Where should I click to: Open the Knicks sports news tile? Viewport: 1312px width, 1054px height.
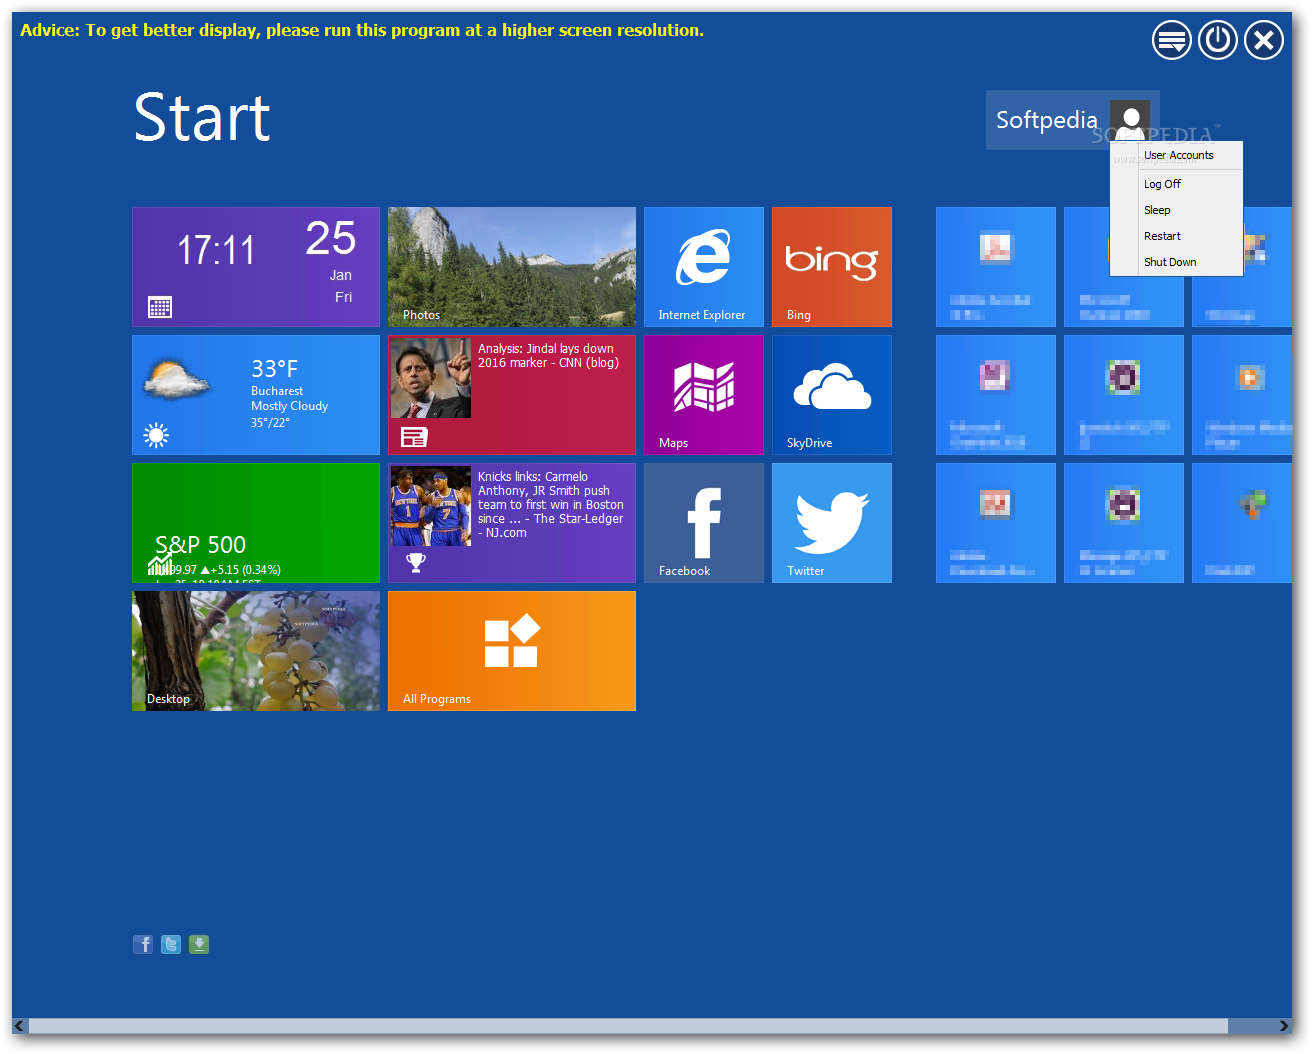(x=512, y=523)
